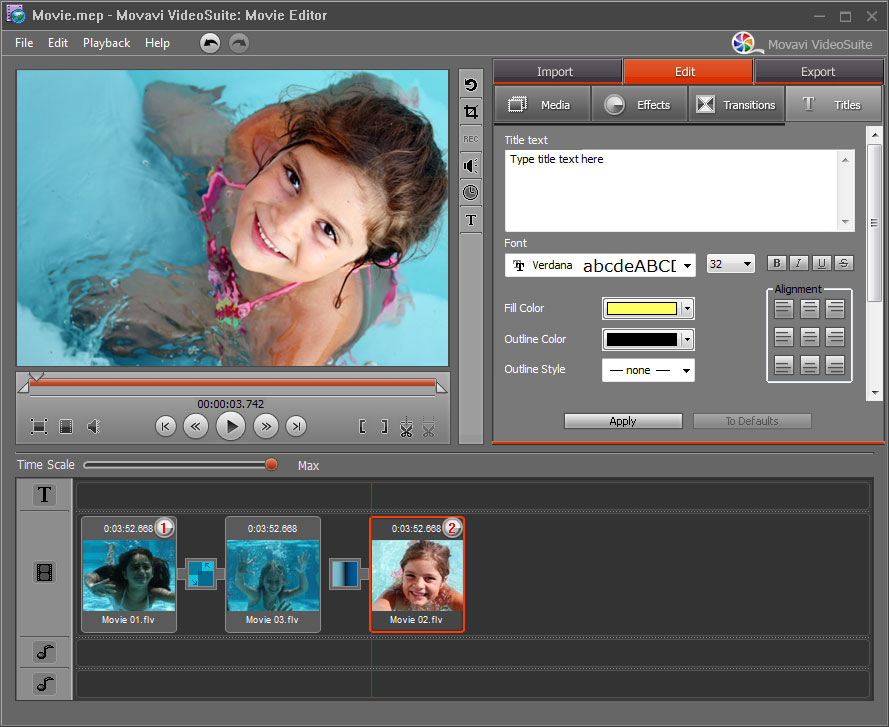Click the clock speed icon

click(471, 192)
